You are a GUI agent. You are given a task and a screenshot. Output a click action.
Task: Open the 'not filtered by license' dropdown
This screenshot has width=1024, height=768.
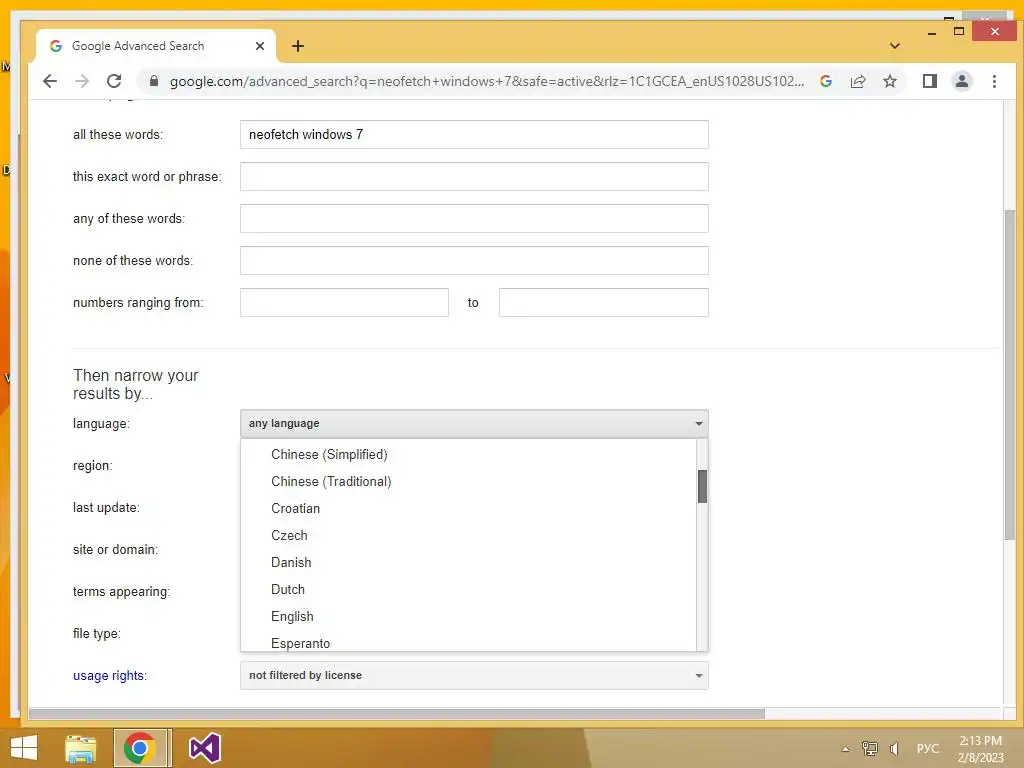(x=474, y=675)
